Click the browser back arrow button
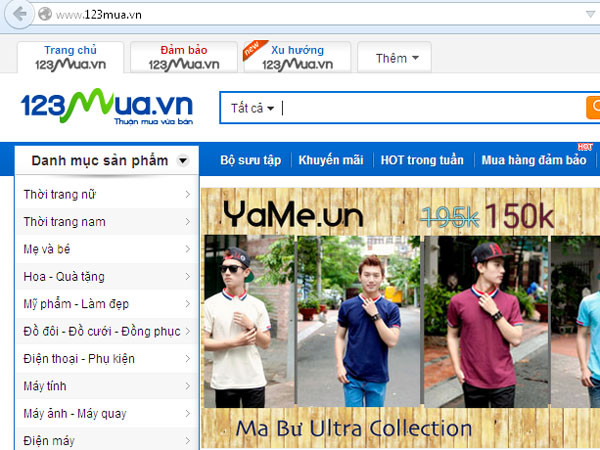Image resolution: width=600 pixels, height=450 pixels. click(x=19, y=14)
